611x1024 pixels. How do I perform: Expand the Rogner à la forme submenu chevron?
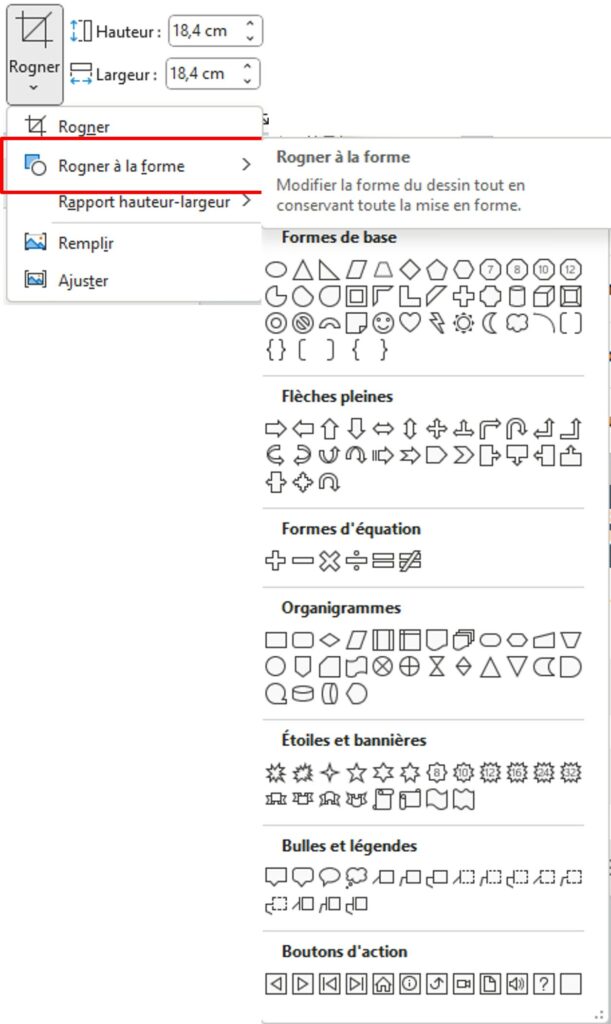point(246,165)
